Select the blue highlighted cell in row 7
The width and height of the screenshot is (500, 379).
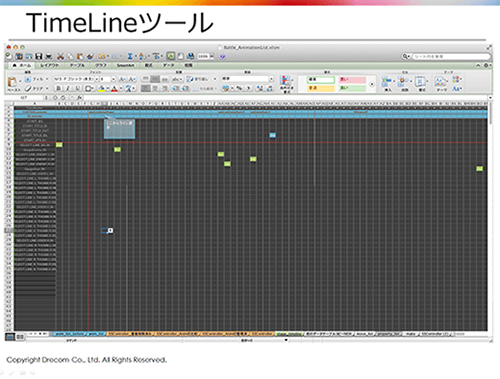click(272, 135)
